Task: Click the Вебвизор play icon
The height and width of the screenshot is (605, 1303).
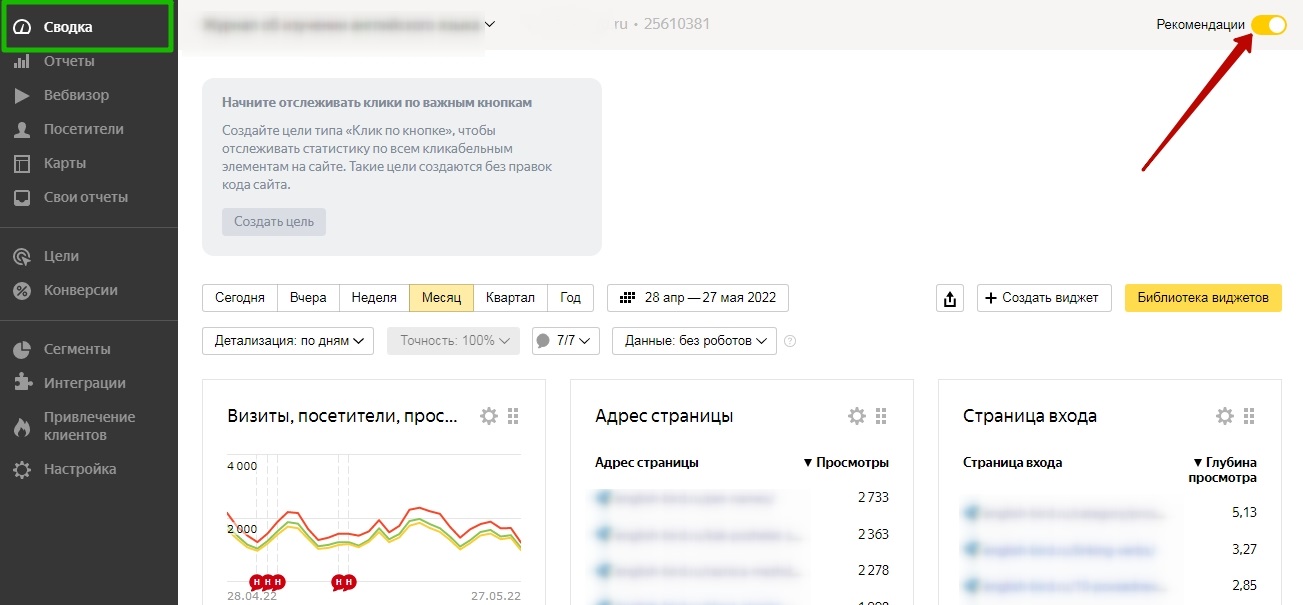Action: [22, 95]
